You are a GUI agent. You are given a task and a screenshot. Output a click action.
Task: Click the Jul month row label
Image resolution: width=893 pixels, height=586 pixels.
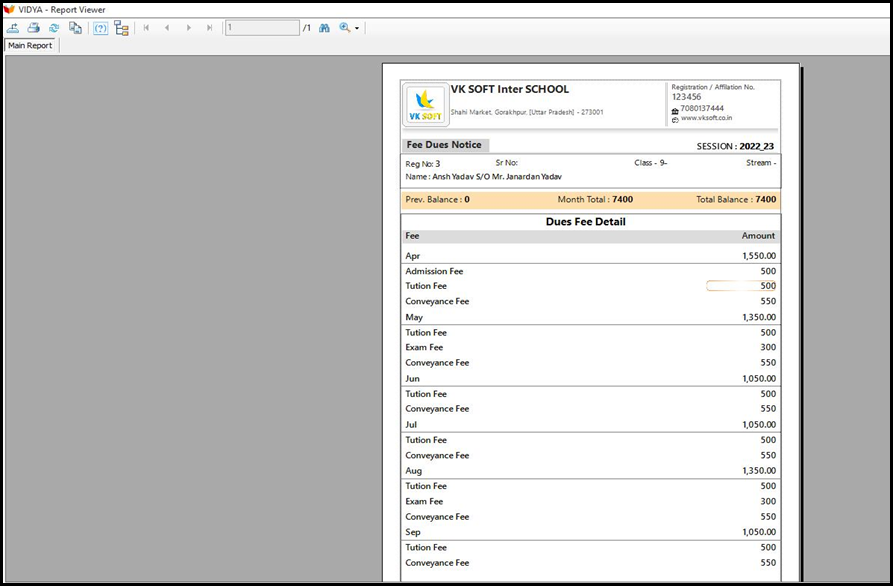(411, 425)
